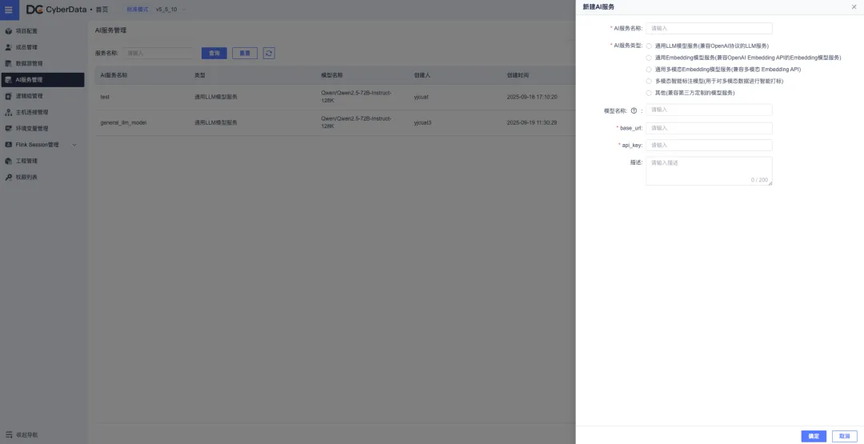Close the 新建AI服务 drawer with the X
Screen dimensions: 864x444
(x=854, y=7)
